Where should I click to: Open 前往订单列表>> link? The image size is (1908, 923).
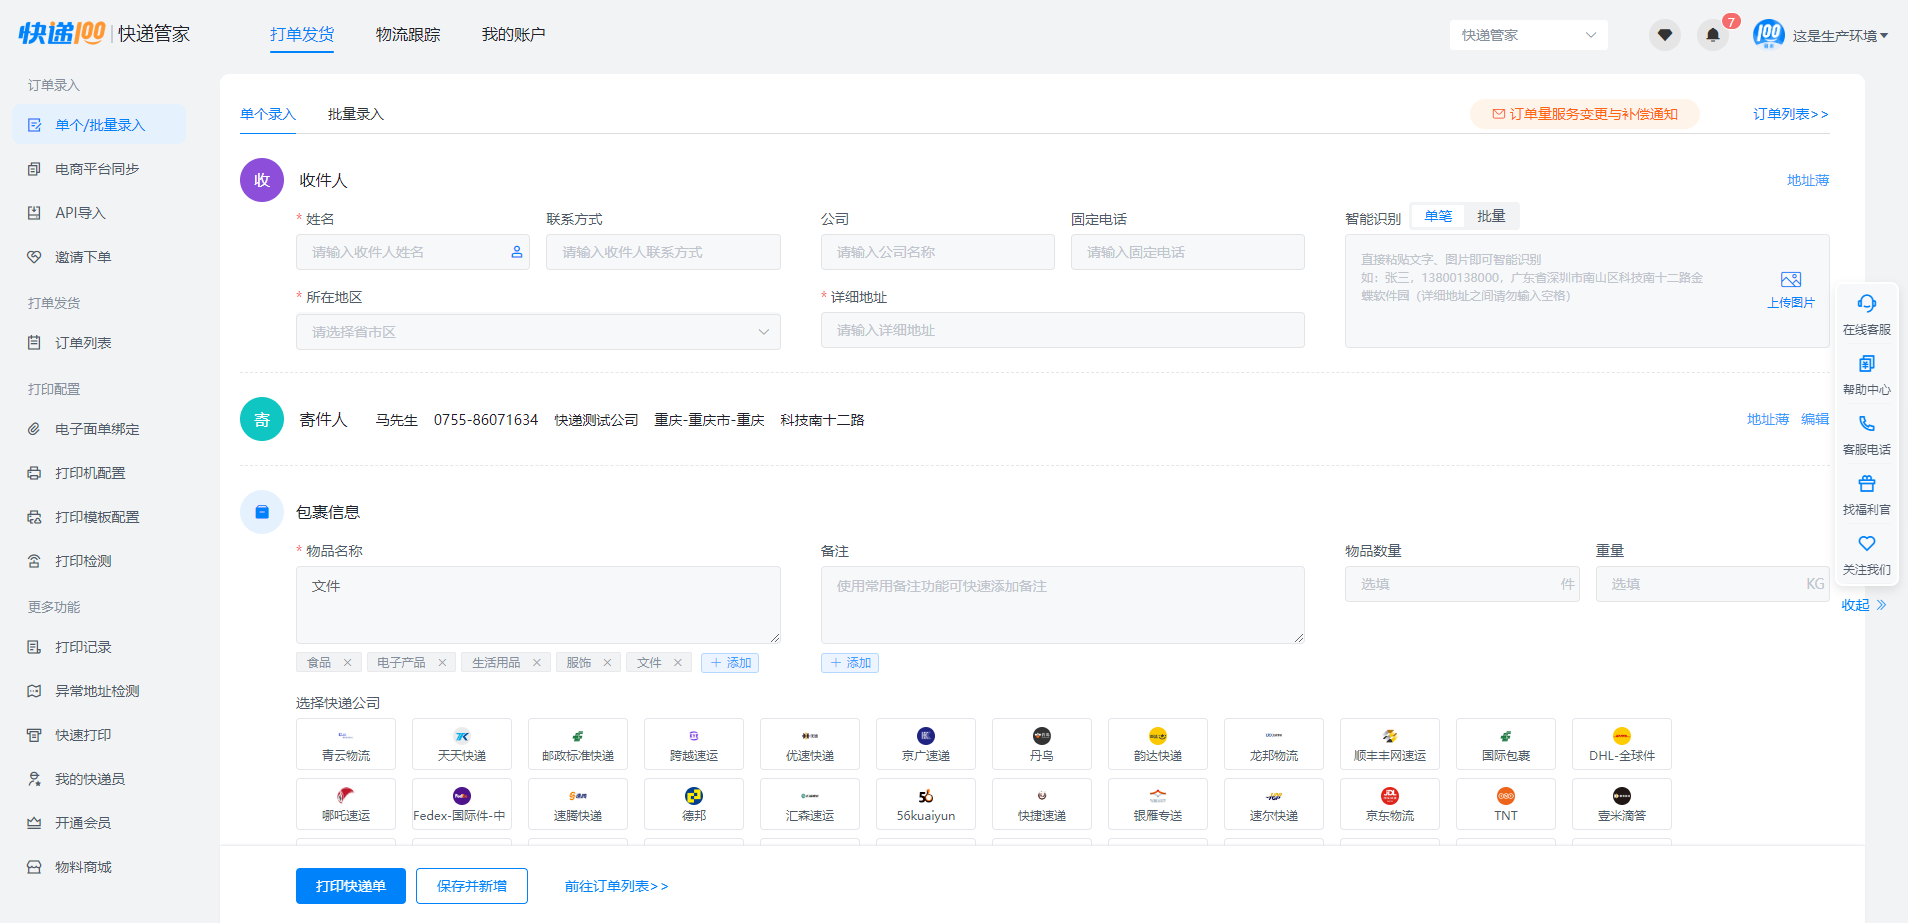(616, 886)
